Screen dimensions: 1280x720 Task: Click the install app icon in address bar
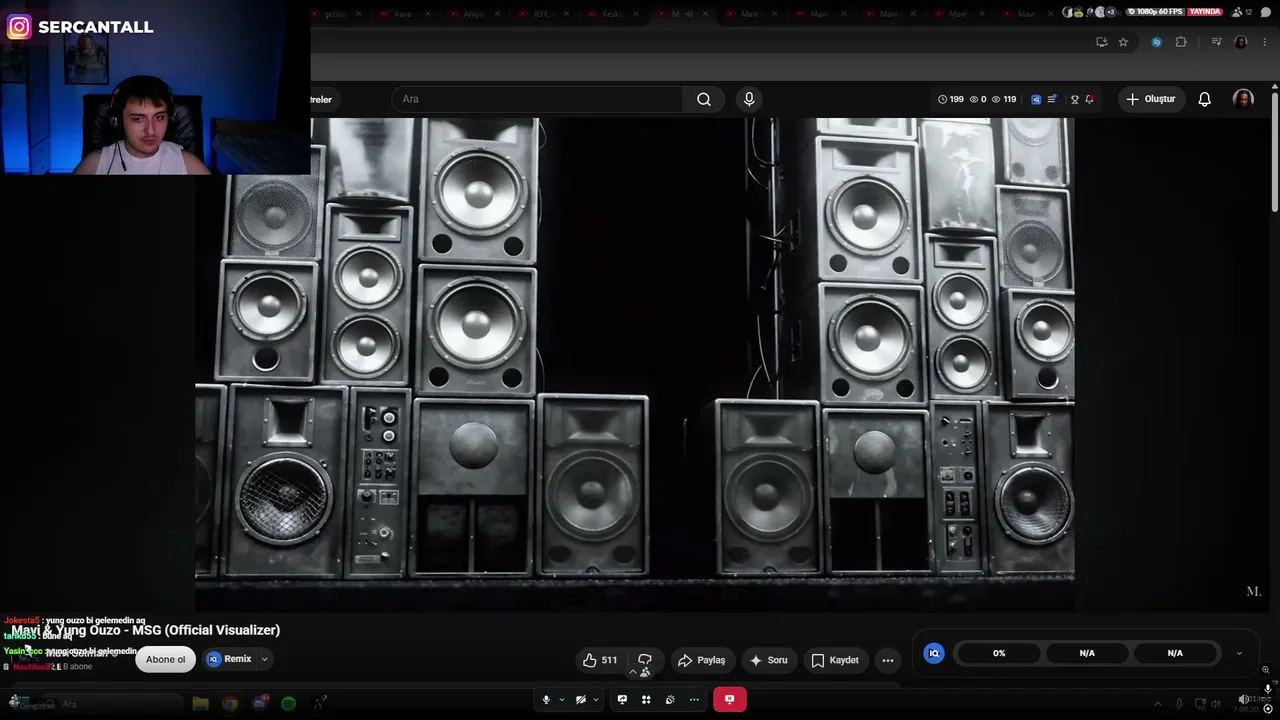click(1101, 42)
